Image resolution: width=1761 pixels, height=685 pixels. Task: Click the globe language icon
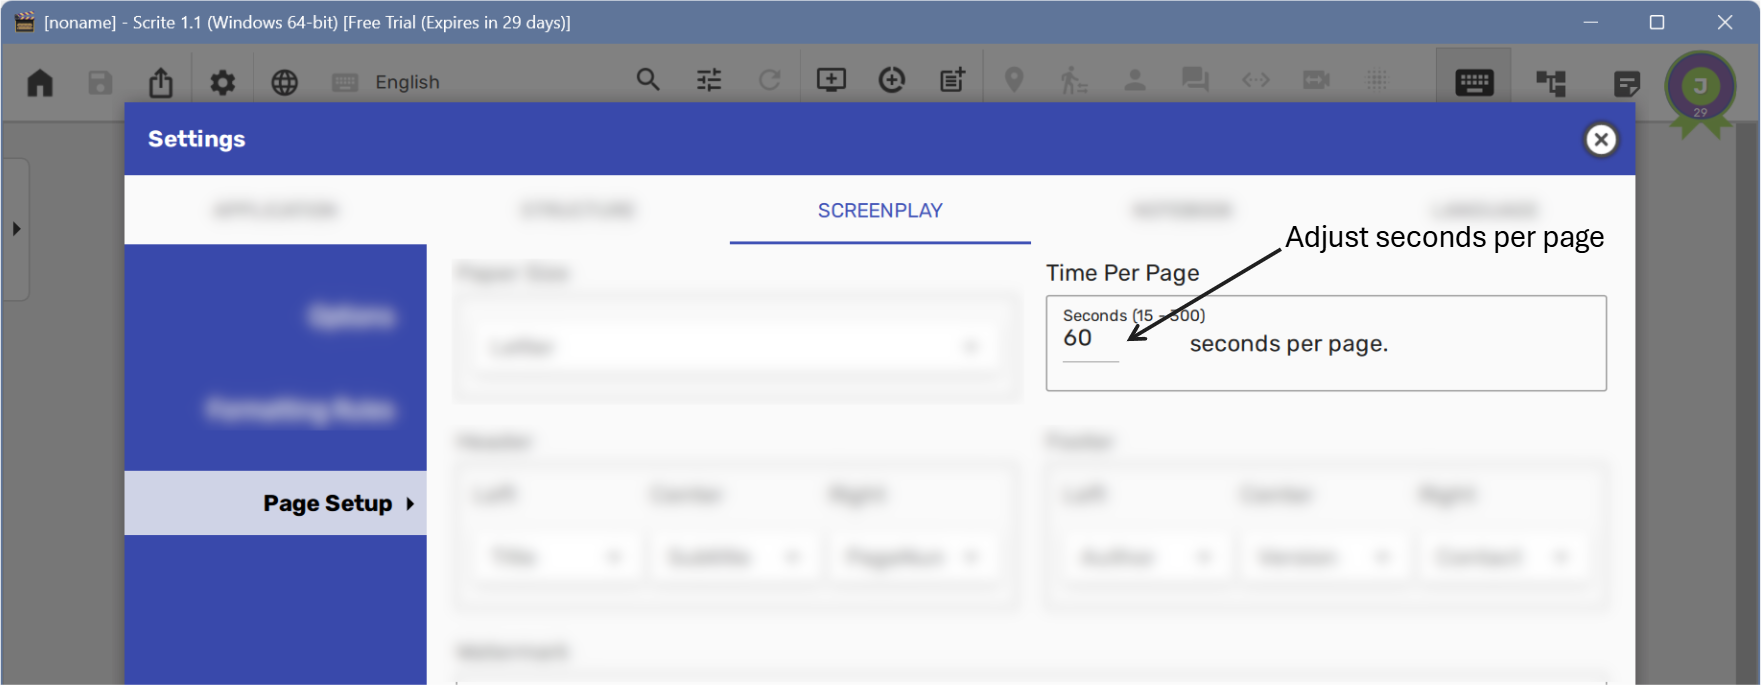coord(285,82)
